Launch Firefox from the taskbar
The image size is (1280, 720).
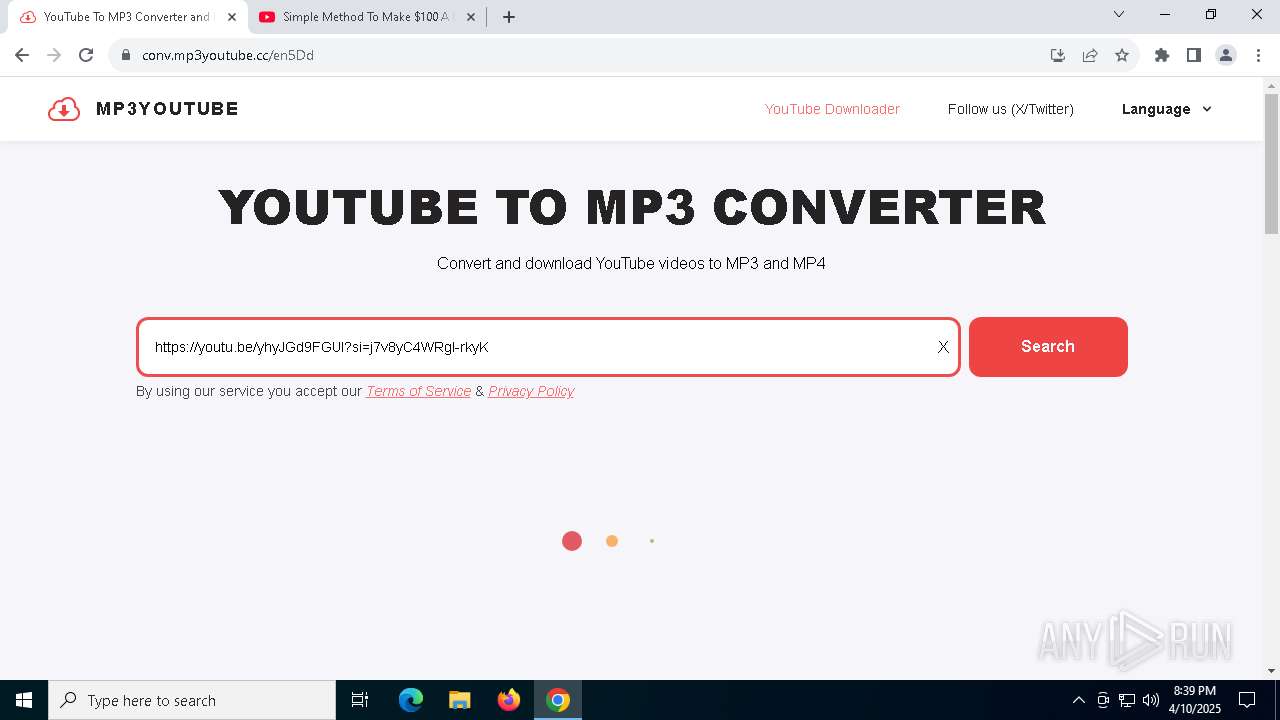[509, 700]
